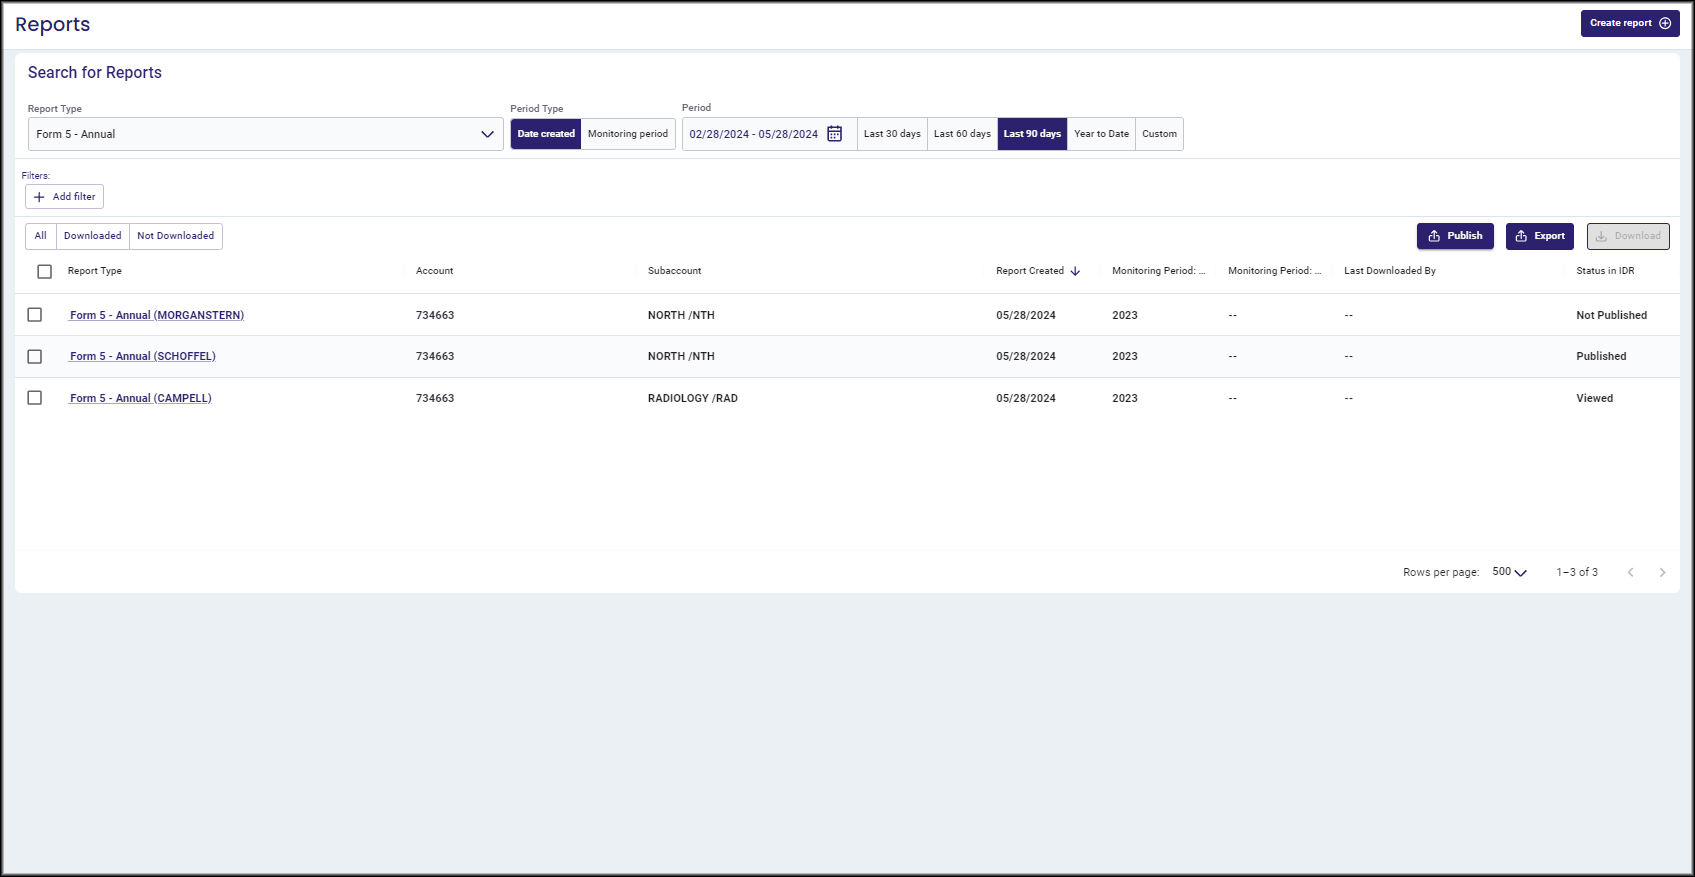Viewport: 1695px width, 877px height.
Task: Click the period date range field
Action: [753, 134]
